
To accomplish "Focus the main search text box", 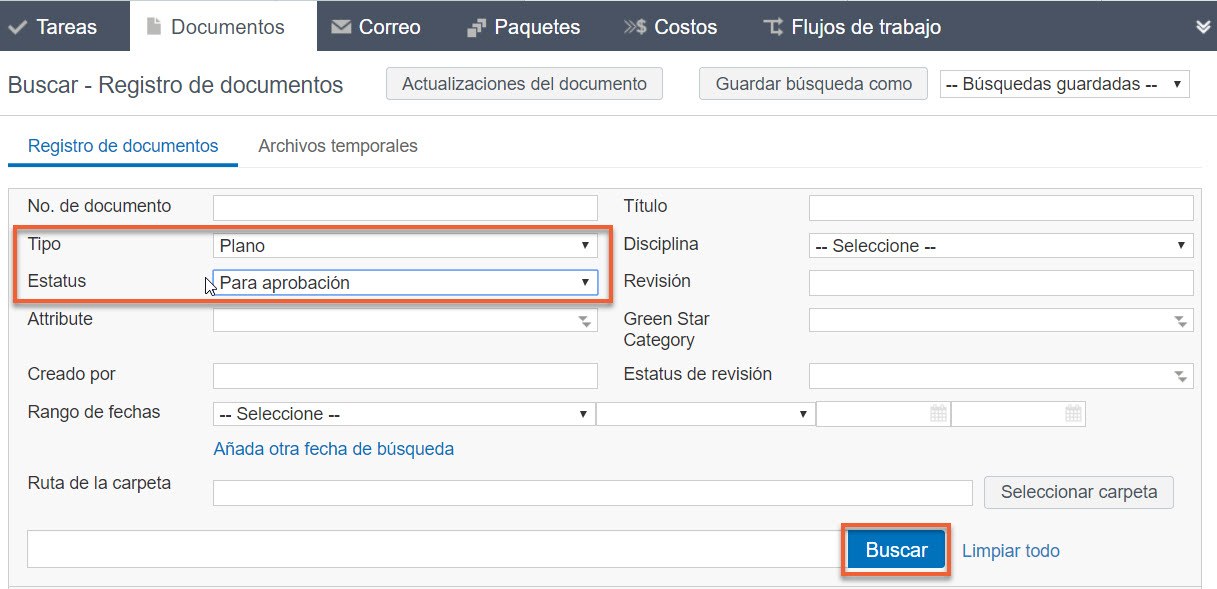I will coord(435,549).
